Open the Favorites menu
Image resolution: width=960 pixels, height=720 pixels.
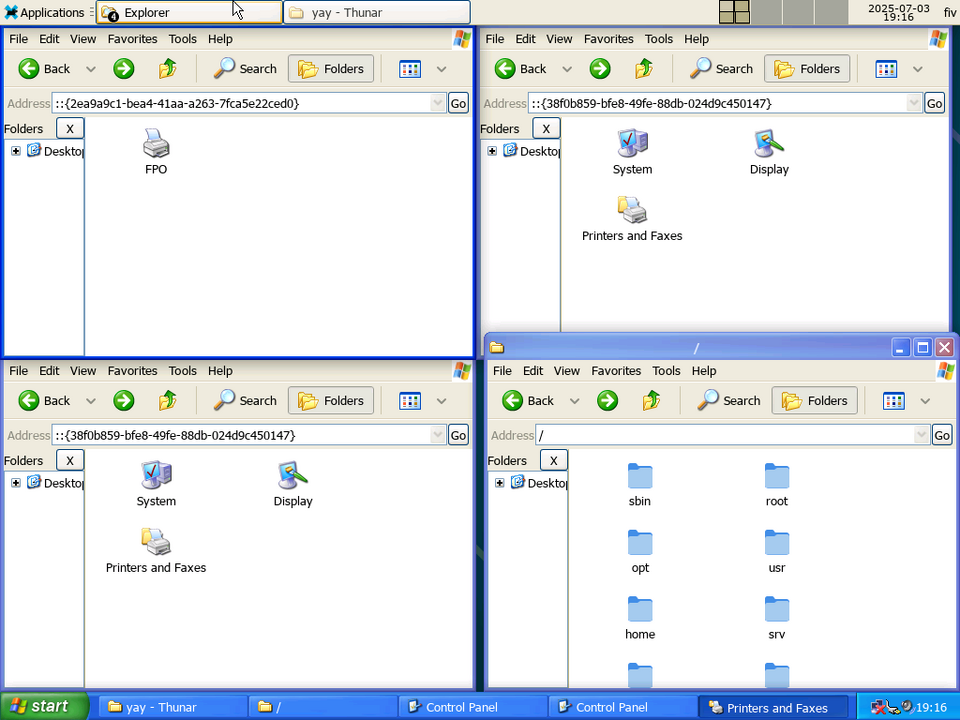132,38
